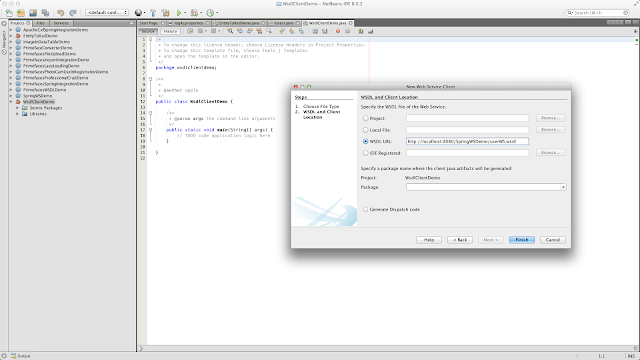Click the New File toolbar icon
Viewport: 640px width, 360px height.
point(9,13)
